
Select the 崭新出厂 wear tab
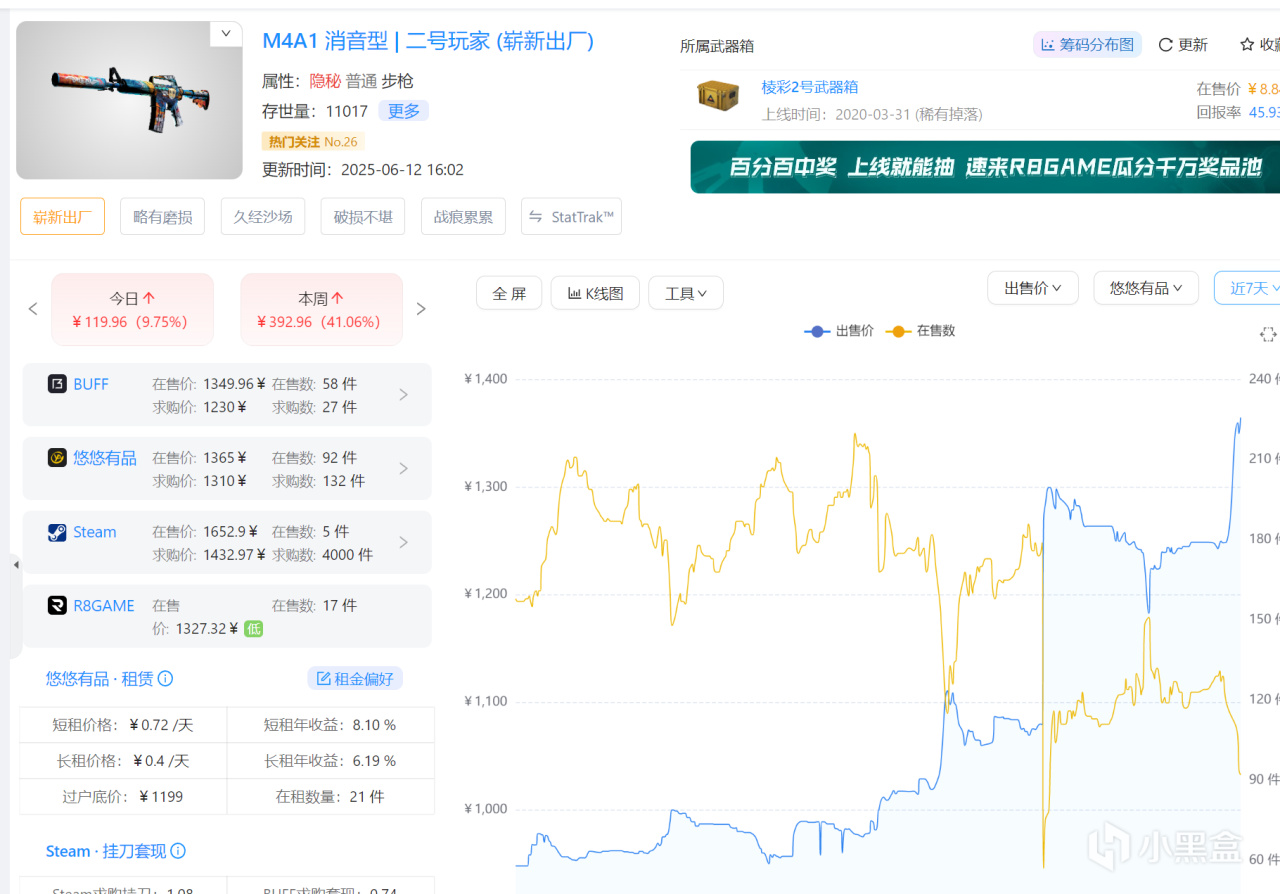click(x=62, y=216)
